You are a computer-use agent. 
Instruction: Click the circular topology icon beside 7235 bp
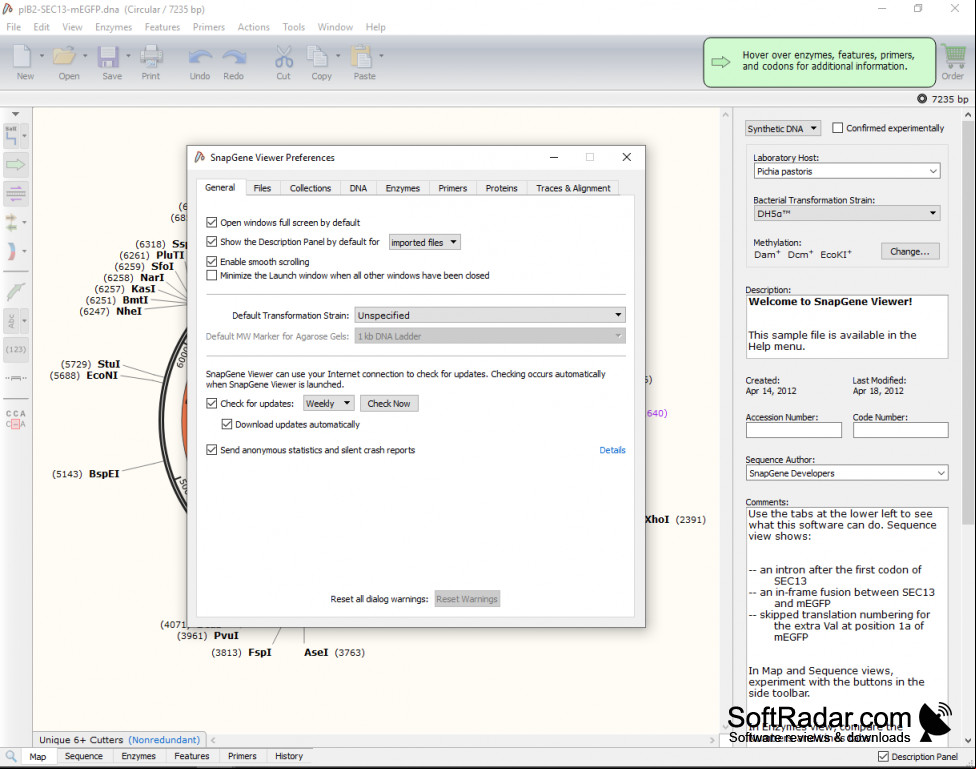coord(922,99)
